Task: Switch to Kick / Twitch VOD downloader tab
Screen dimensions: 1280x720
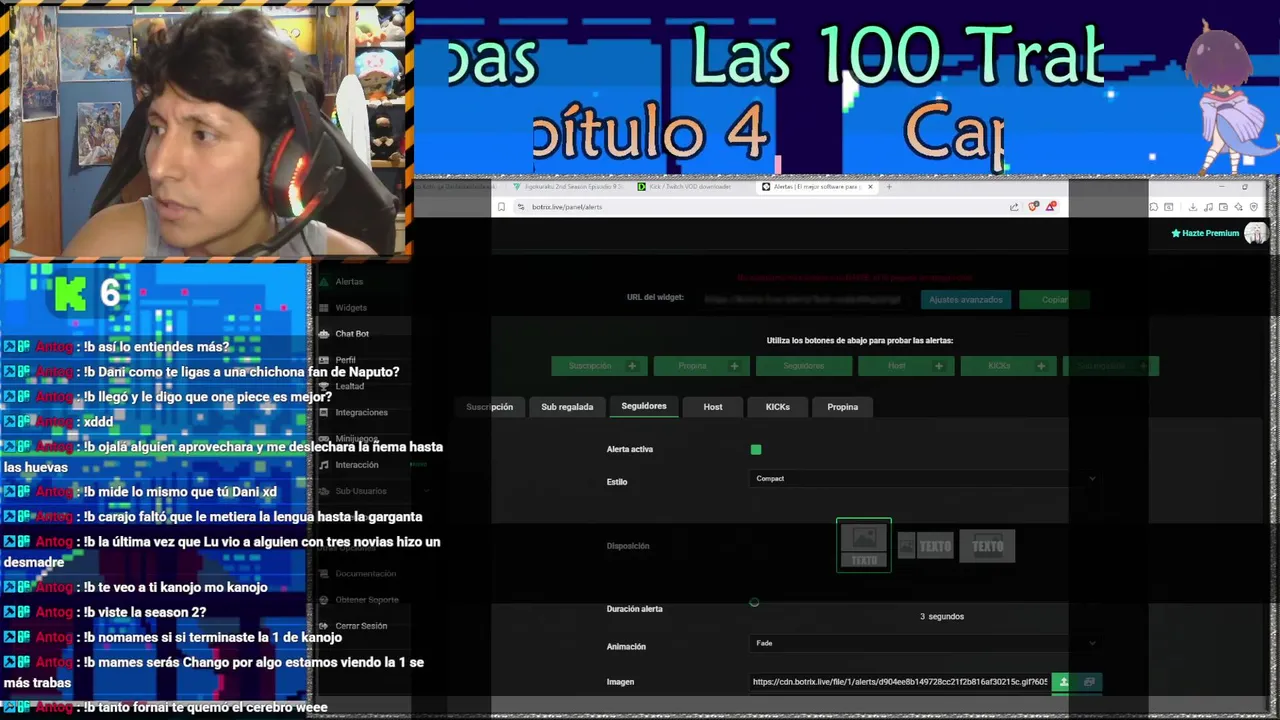Action: [692, 187]
